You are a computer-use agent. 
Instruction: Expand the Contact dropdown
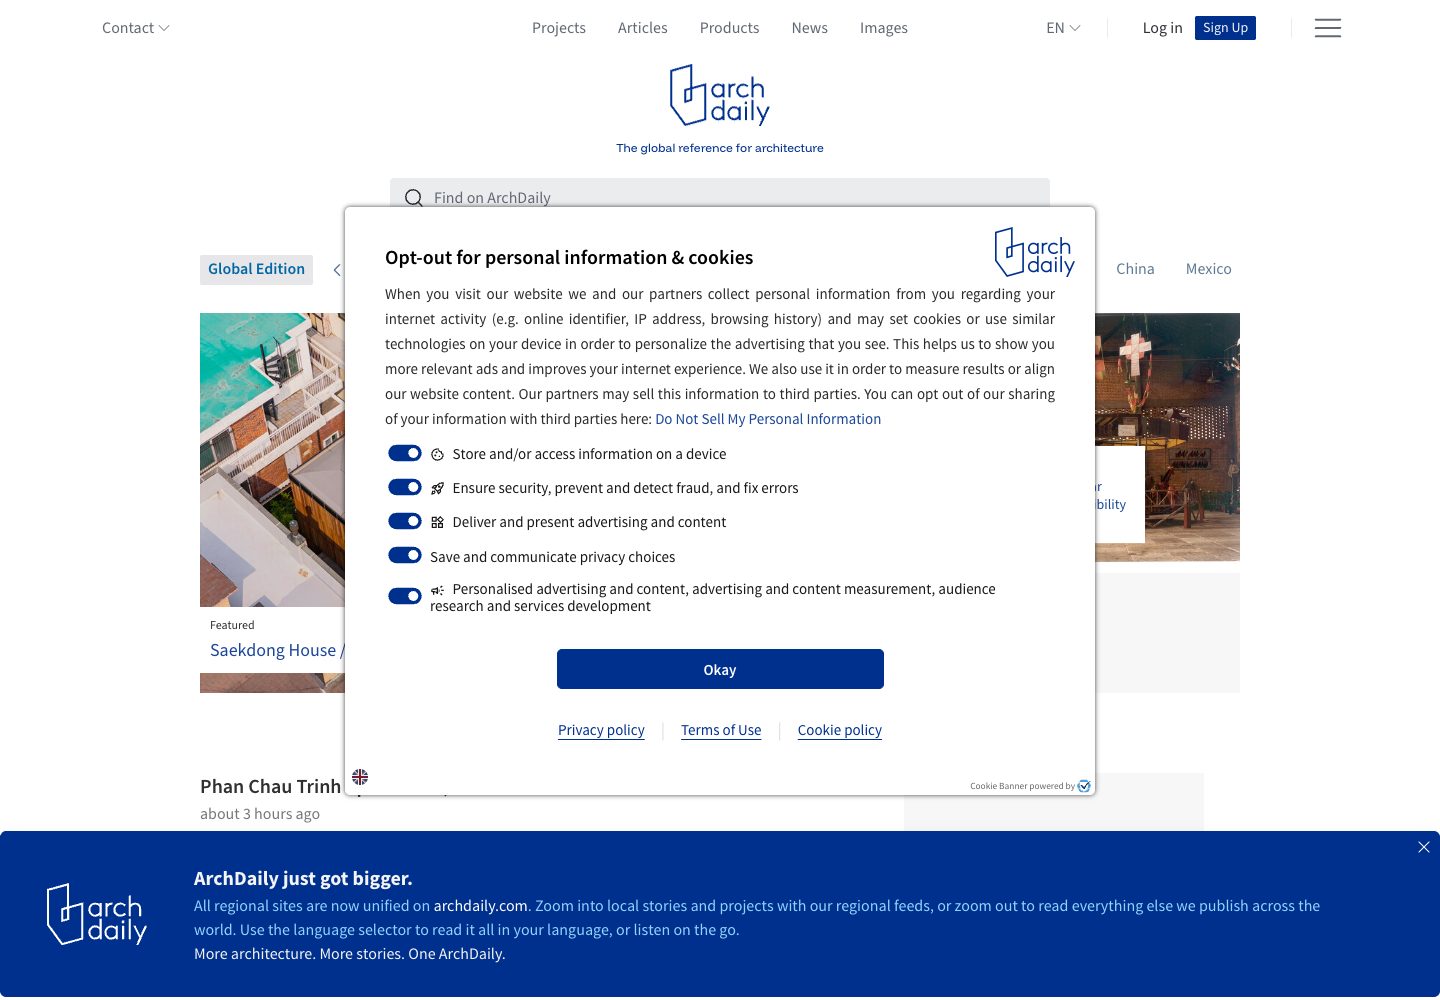(136, 28)
